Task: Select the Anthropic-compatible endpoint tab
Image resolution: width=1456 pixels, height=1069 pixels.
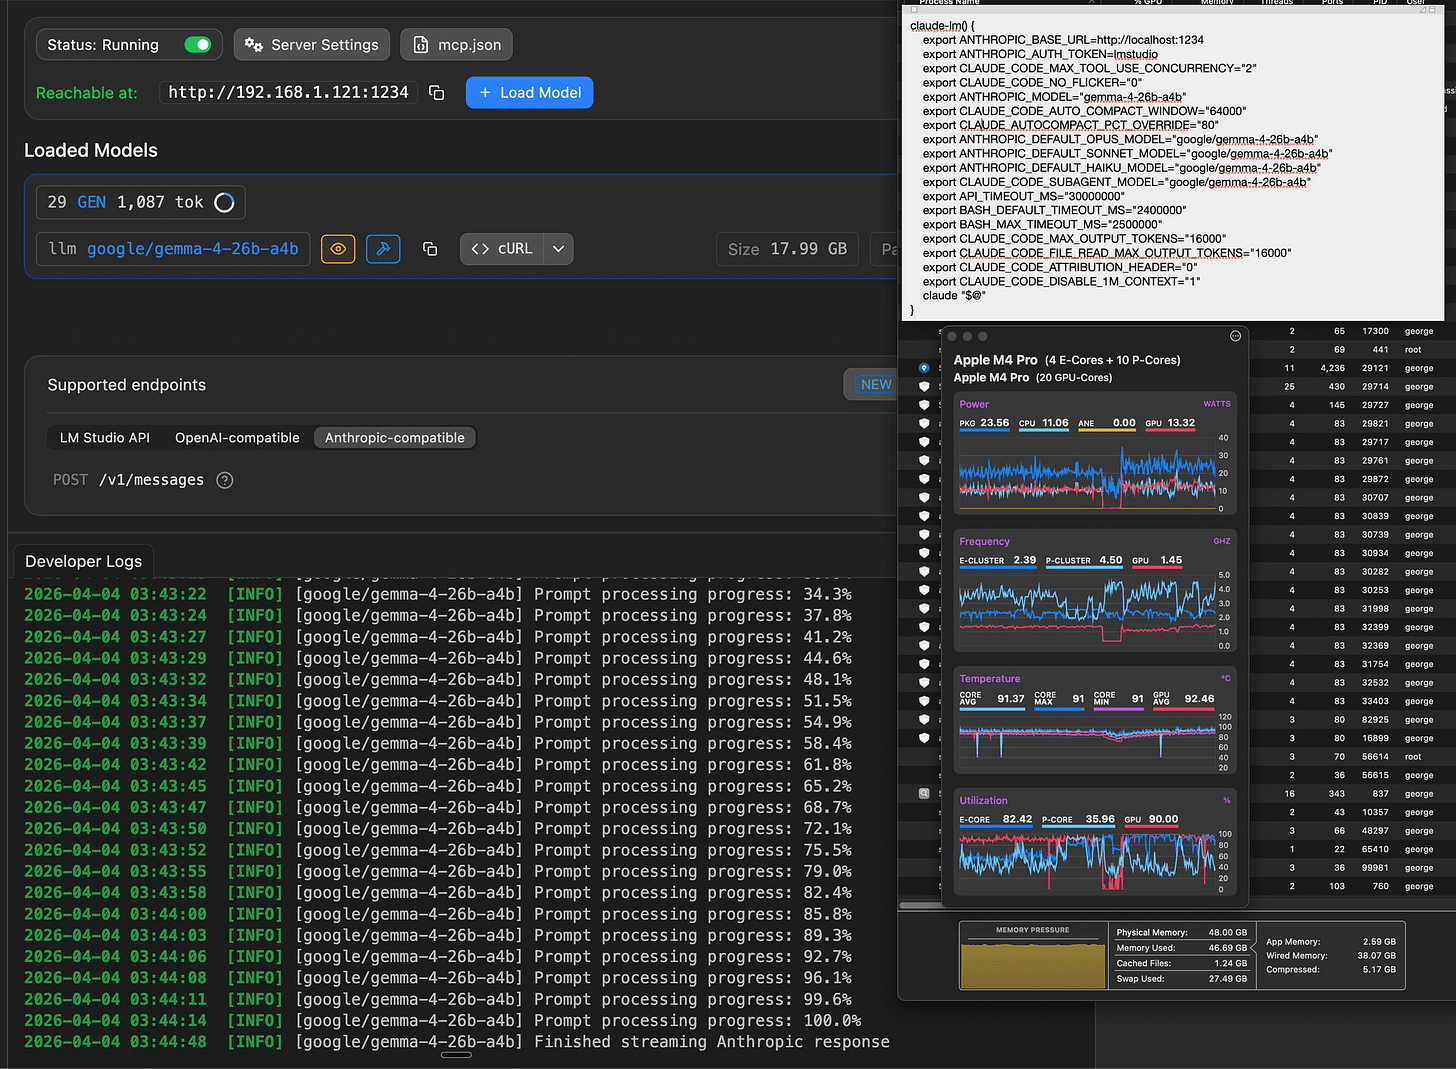Action: click(x=394, y=437)
